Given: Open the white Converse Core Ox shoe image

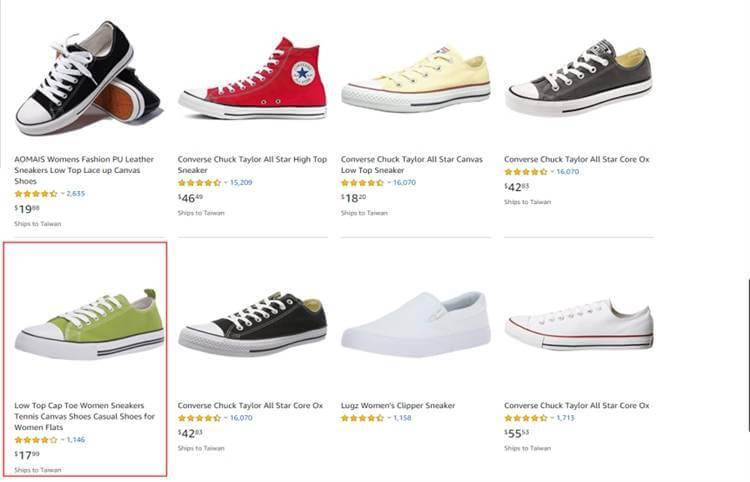Looking at the screenshot, I should pos(579,325).
